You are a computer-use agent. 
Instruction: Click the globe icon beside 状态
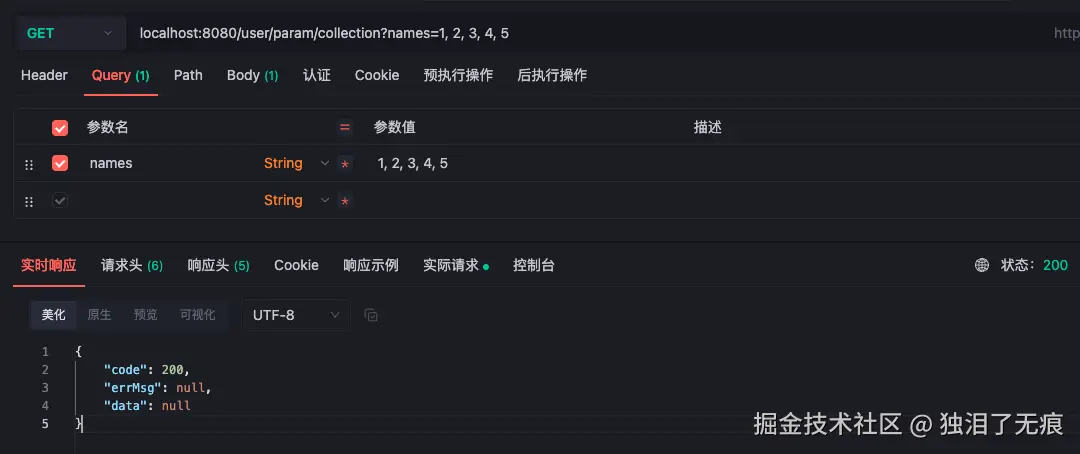[x=982, y=265]
